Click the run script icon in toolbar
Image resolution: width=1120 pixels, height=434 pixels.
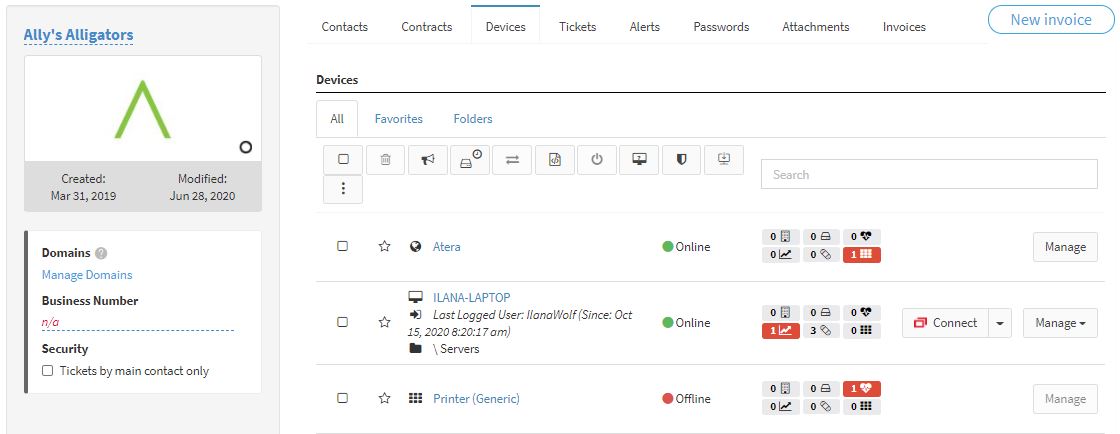(x=555, y=160)
